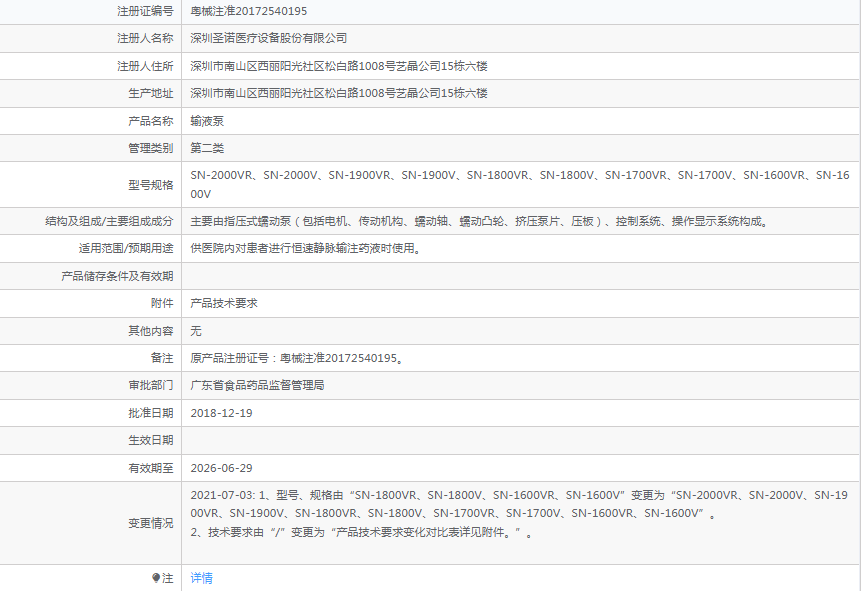Image resolution: width=861 pixels, height=591 pixels.
Task: Click approval date 2018-12-19
Action: point(221,413)
